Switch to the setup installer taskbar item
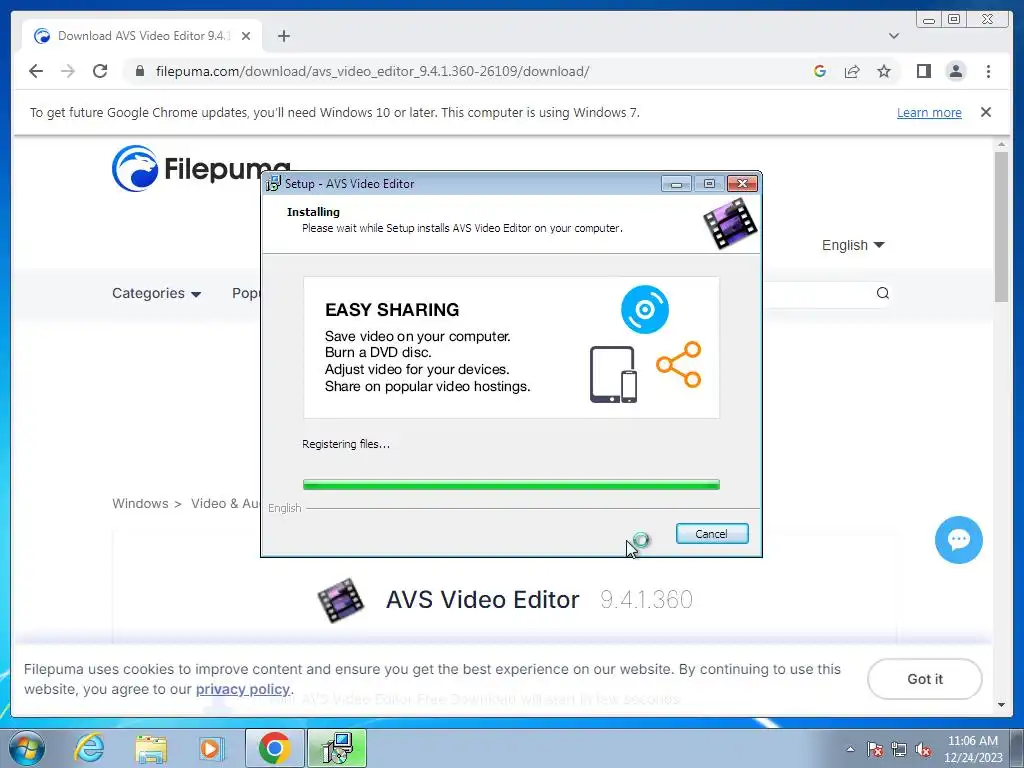 [x=337, y=749]
